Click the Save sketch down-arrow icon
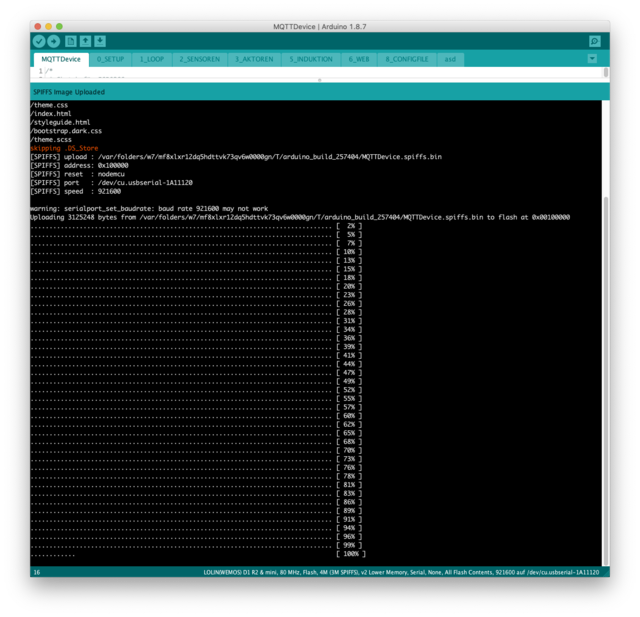The width and height of the screenshot is (640, 617). [100, 41]
